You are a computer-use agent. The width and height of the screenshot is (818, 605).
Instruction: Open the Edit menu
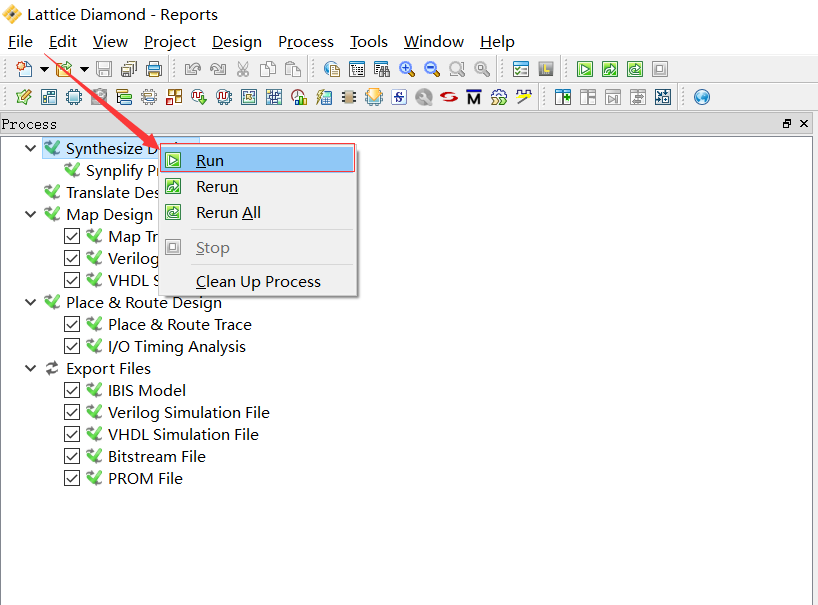pos(63,42)
